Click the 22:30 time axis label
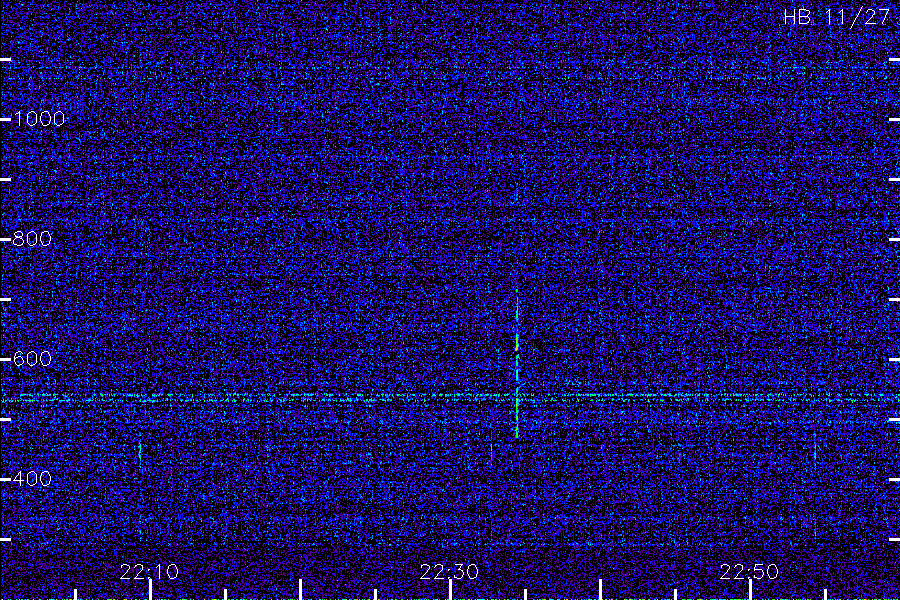The image size is (900, 600). tap(449, 572)
